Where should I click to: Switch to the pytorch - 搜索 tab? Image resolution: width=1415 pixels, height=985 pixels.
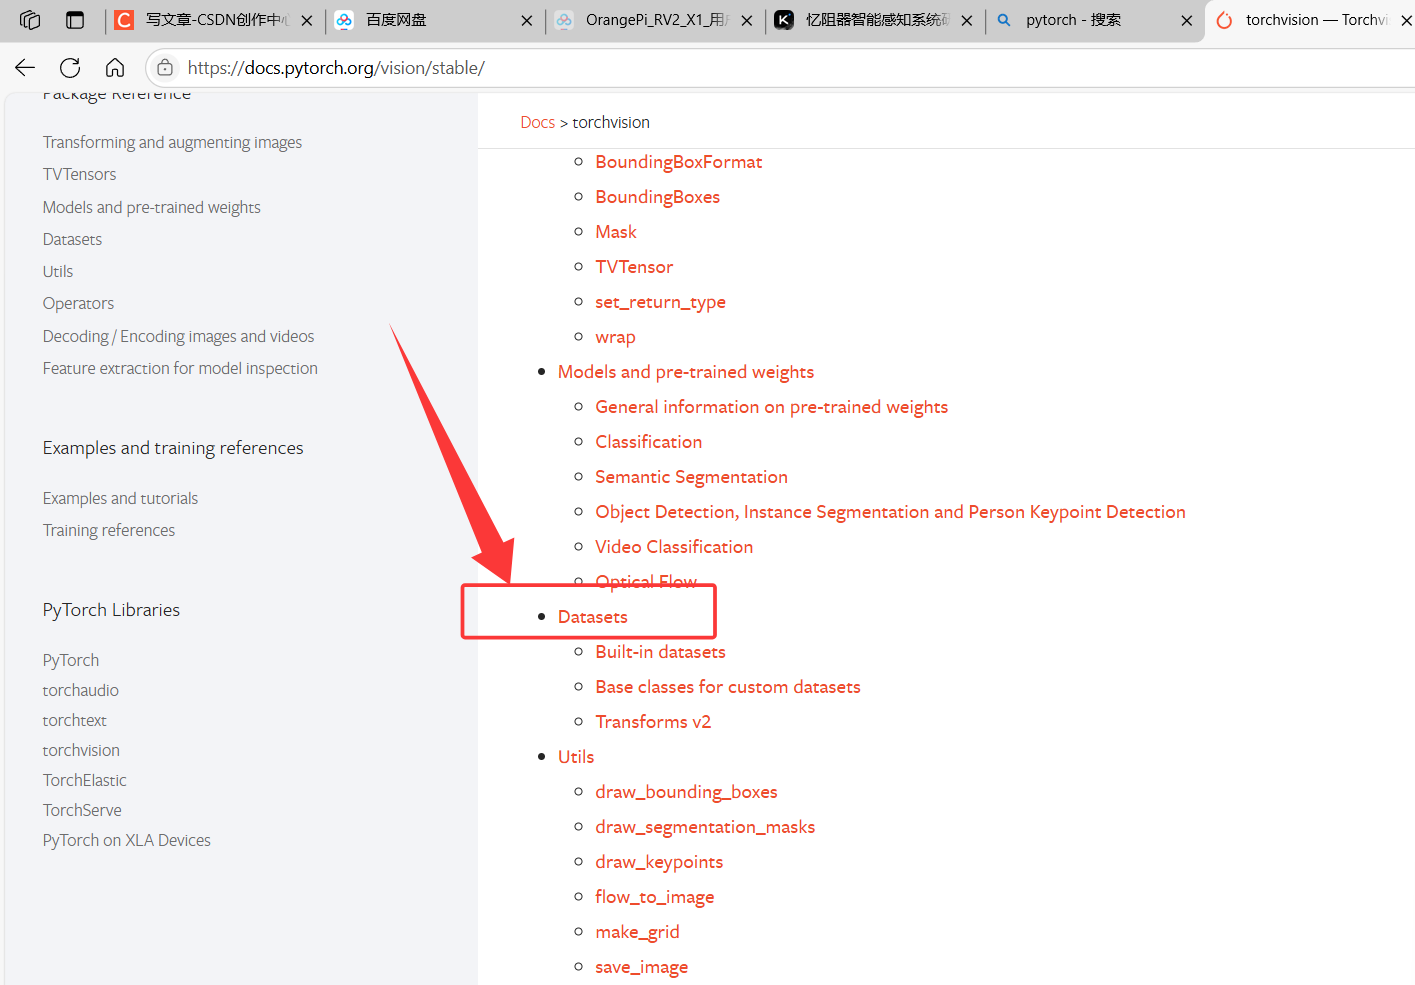tap(1095, 20)
